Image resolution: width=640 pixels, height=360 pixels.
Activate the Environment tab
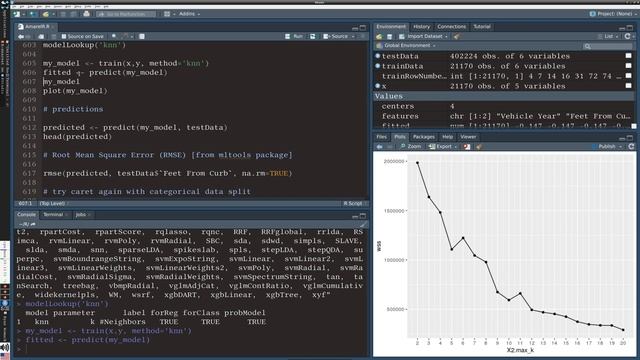pos(391,27)
